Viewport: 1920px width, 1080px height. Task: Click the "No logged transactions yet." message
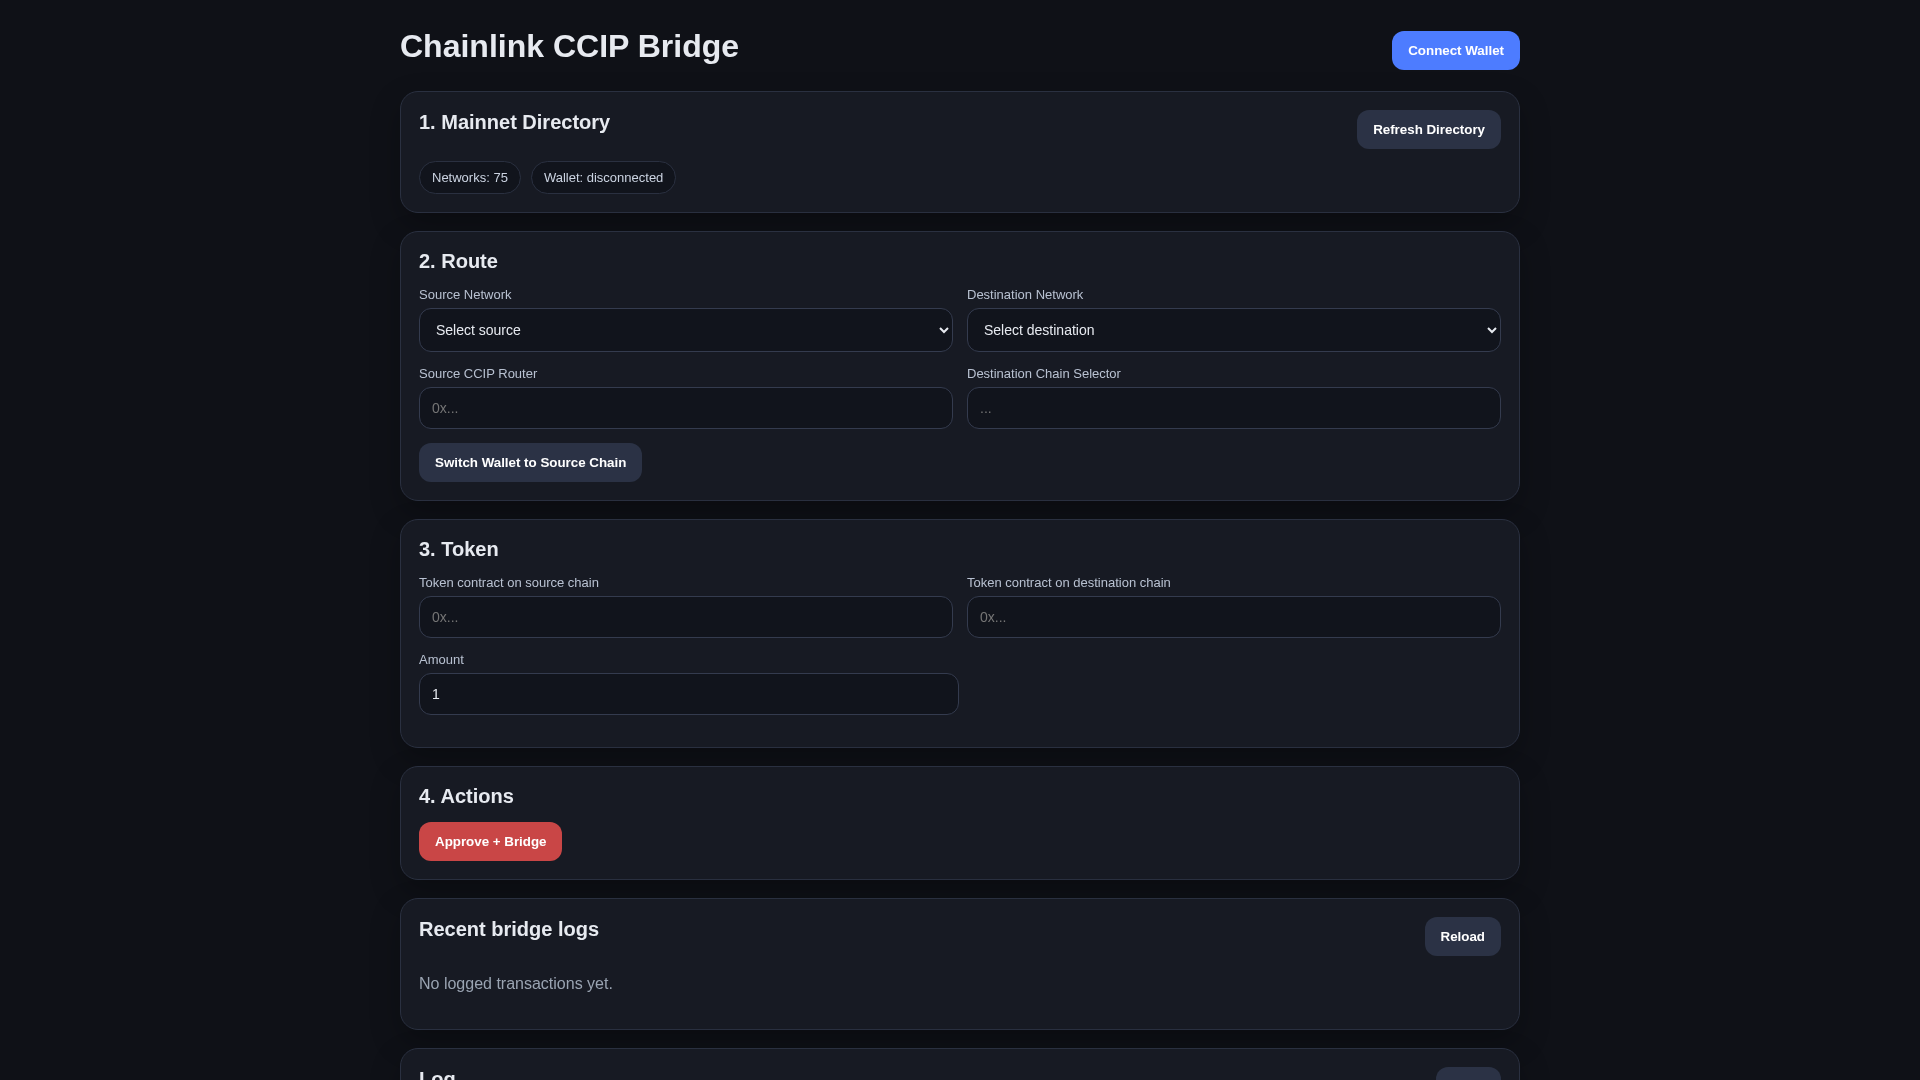coord(516,984)
